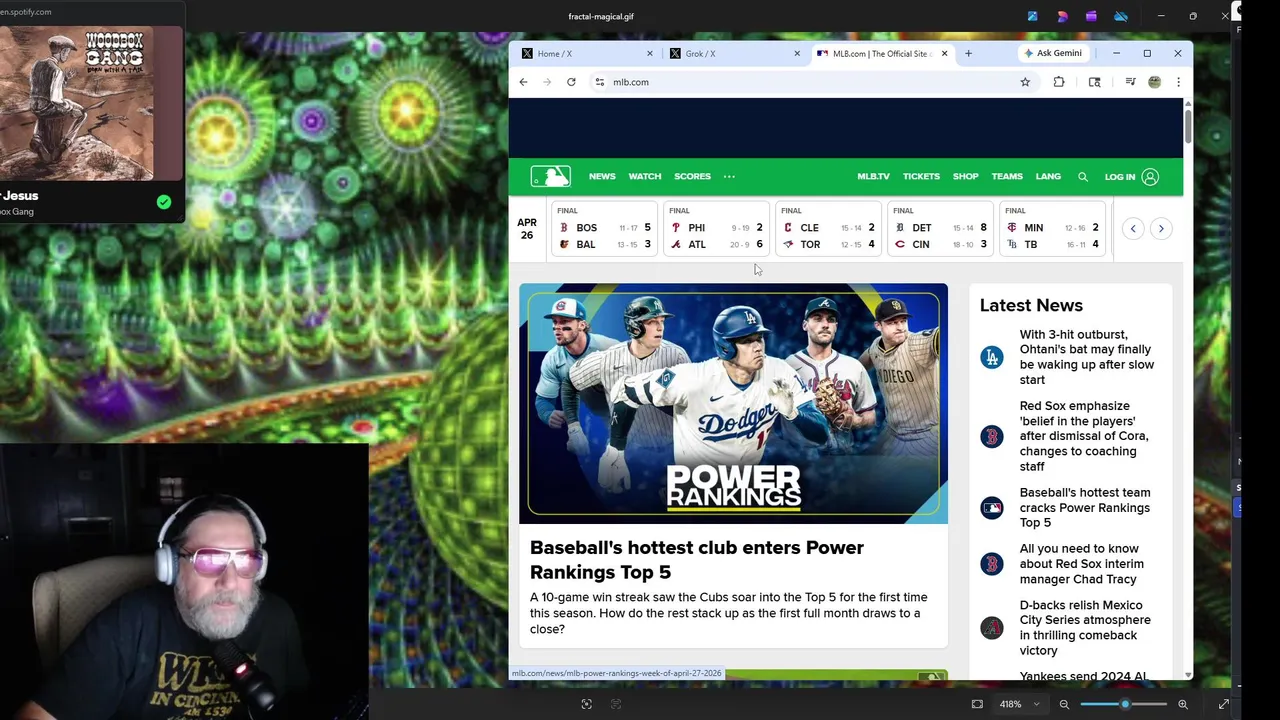The height and width of the screenshot is (720, 1280).
Task: Click the Dodgers logo beside Ohtani news
Action: click(x=991, y=357)
